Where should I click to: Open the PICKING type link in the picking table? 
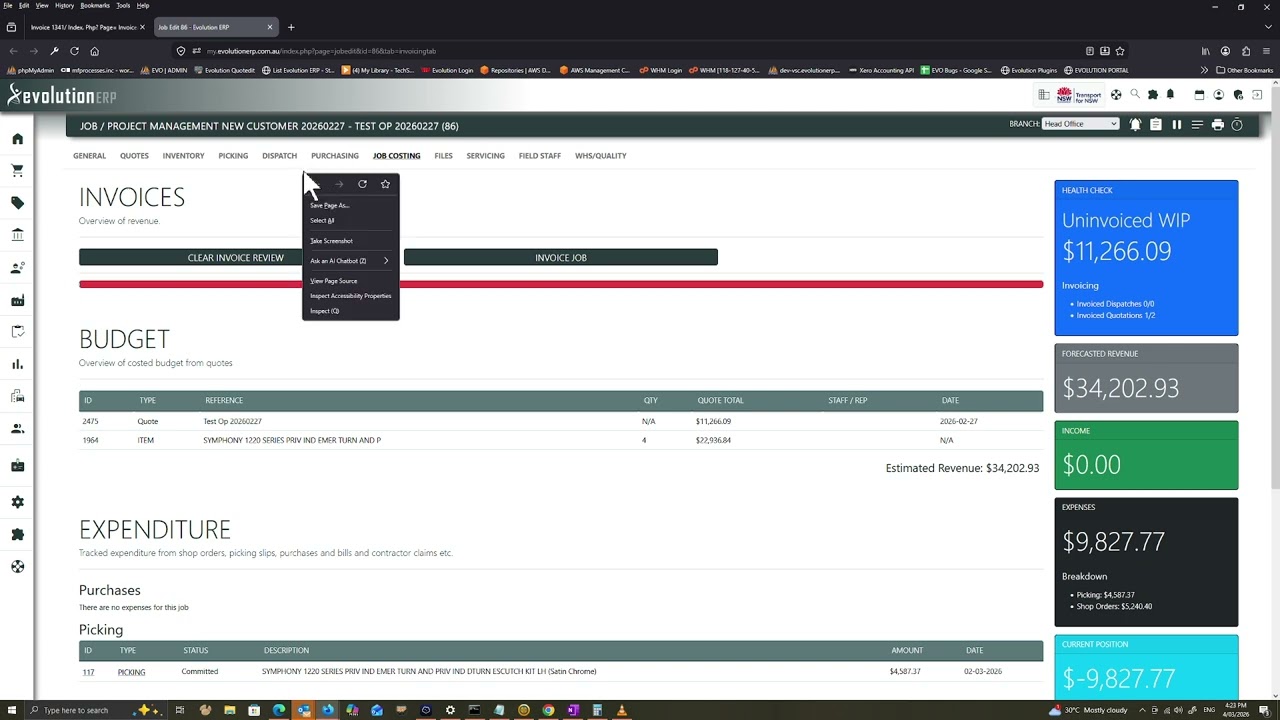131,672
